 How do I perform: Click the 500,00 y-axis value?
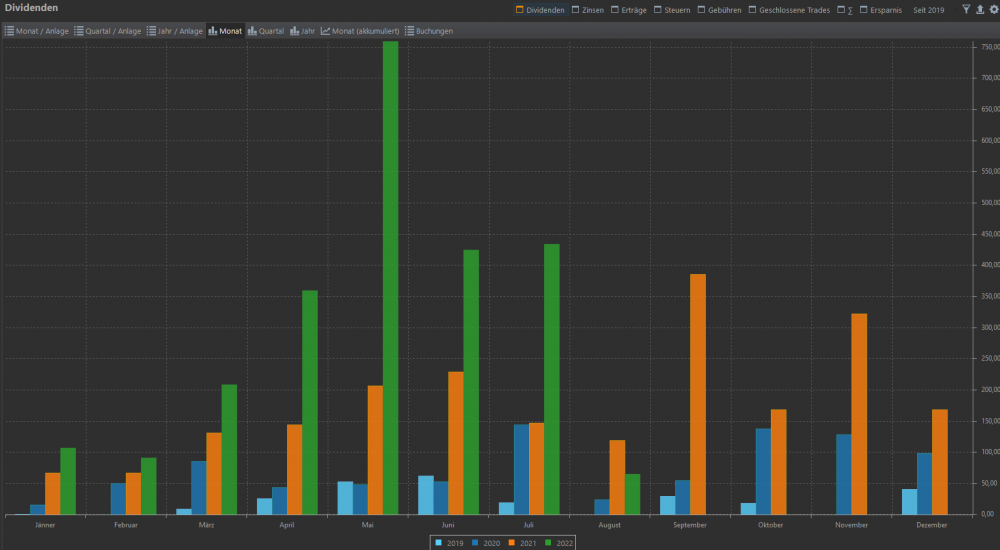(990, 203)
